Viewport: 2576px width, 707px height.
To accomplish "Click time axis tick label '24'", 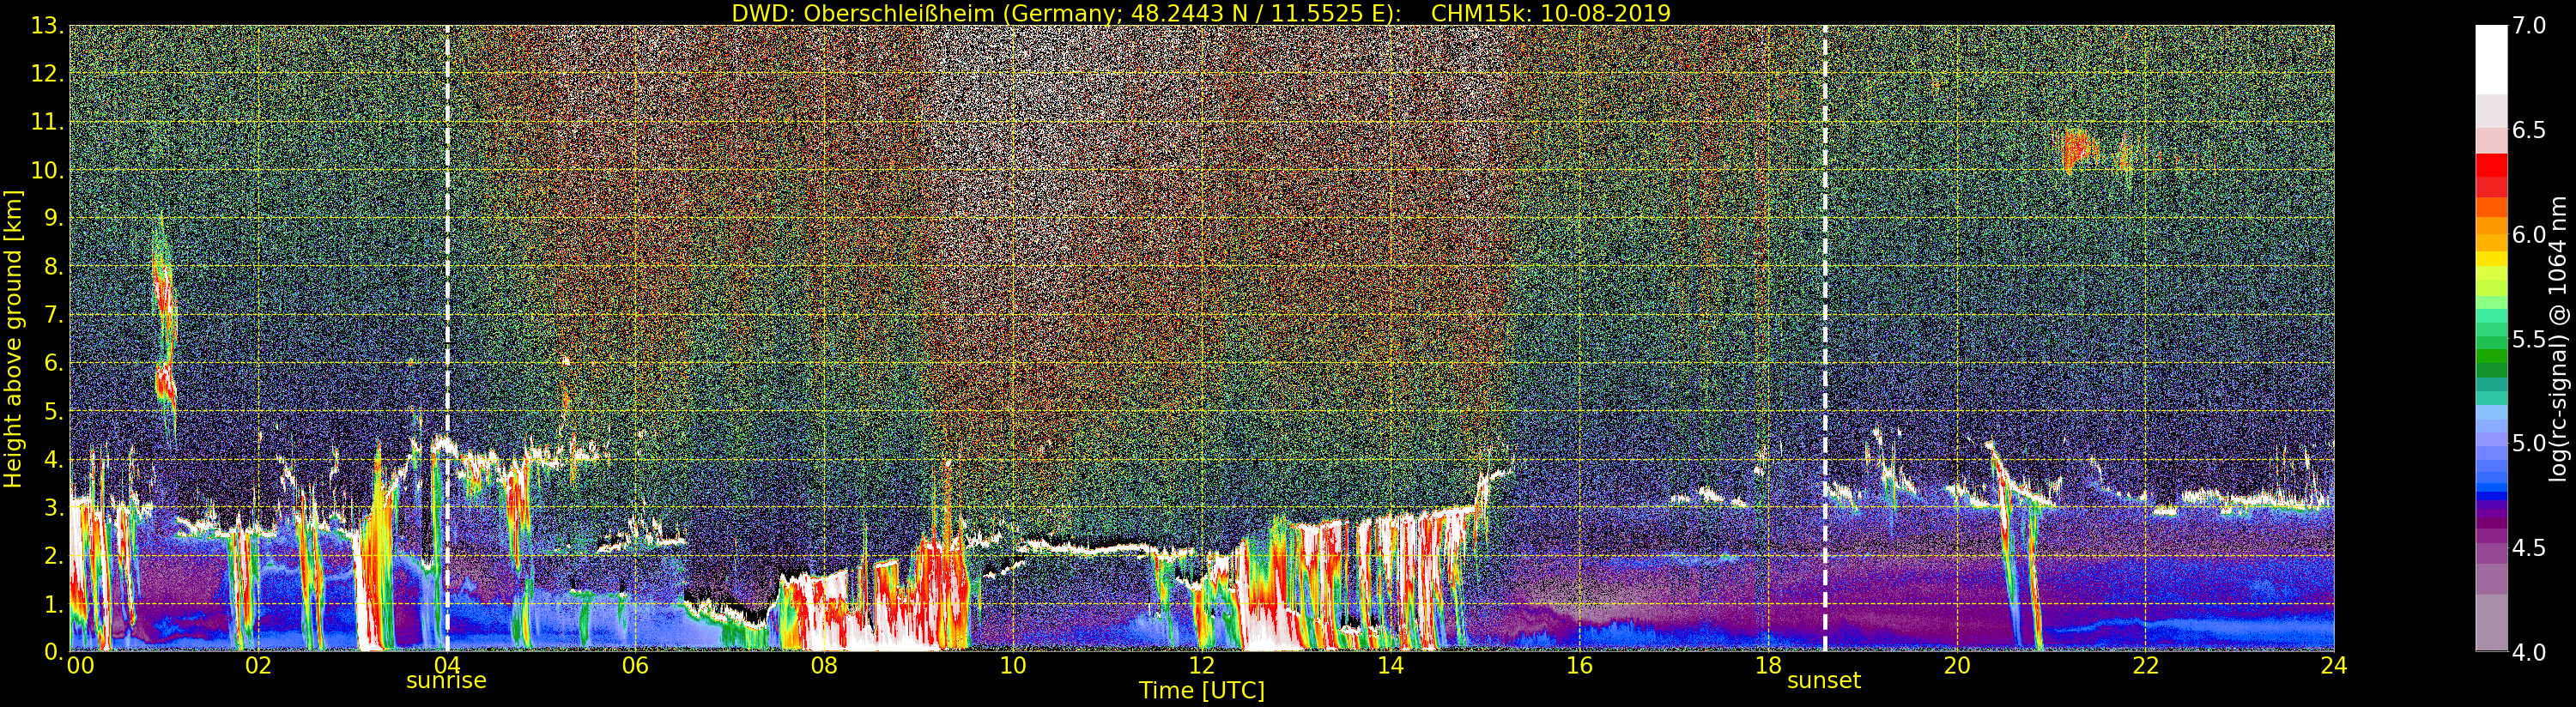I will pos(2334,665).
